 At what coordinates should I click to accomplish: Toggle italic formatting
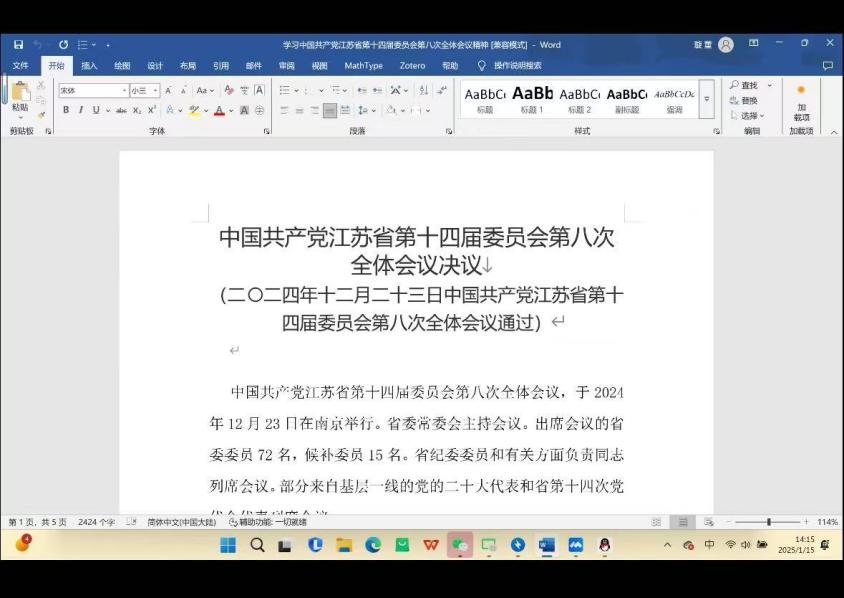pyautogui.click(x=81, y=110)
